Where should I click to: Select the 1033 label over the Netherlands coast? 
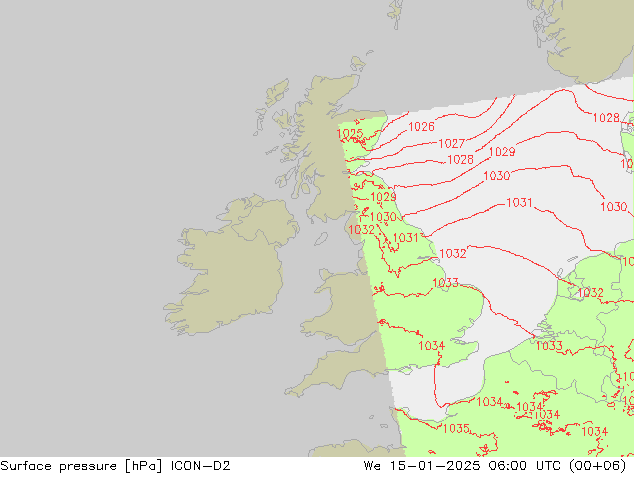[549, 346]
